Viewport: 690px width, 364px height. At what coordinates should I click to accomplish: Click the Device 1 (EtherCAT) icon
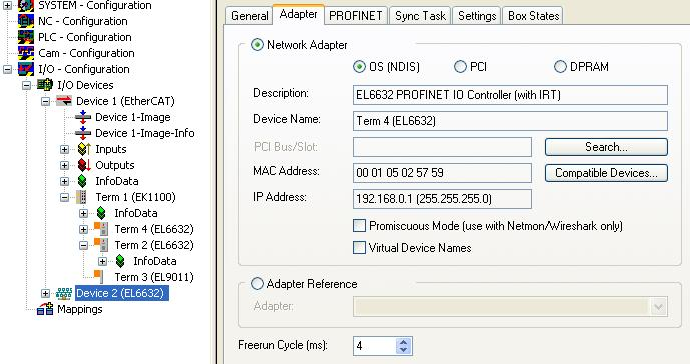(64, 101)
